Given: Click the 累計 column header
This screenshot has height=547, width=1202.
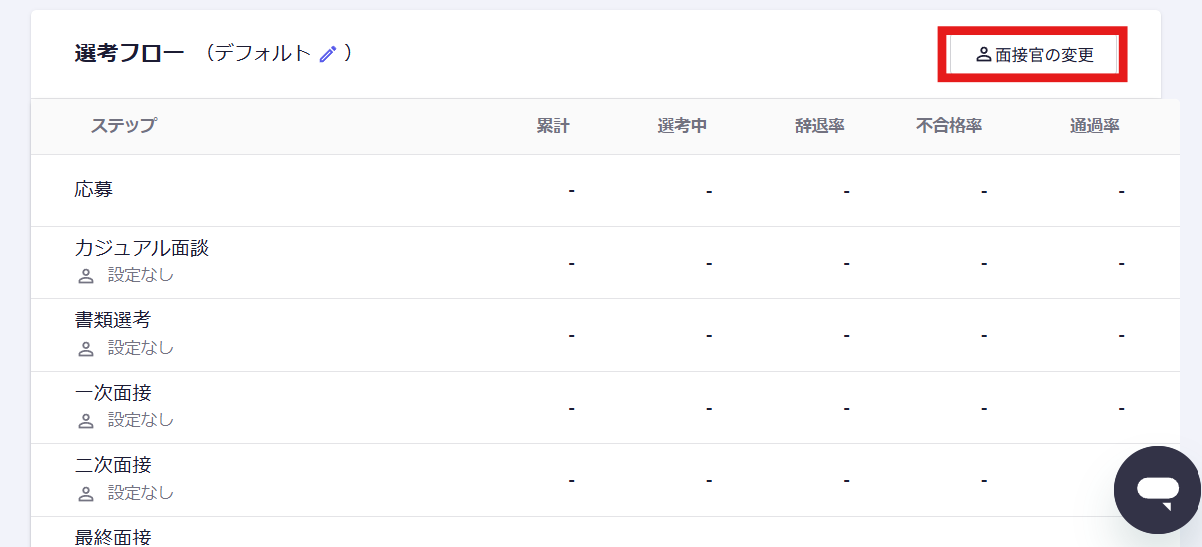Looking at the screenshot, I should pos(553,126).
